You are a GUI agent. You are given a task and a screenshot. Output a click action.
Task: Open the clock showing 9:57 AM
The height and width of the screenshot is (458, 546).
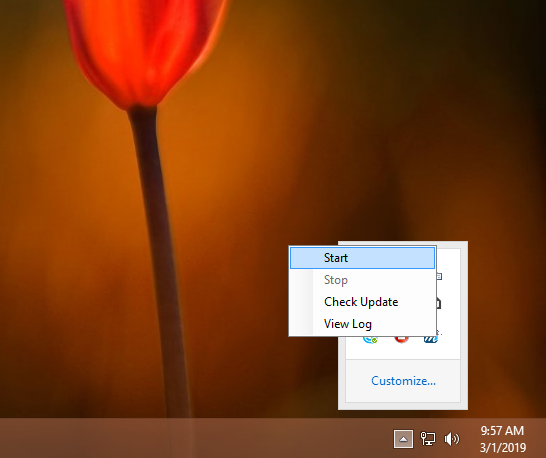(502, 431)
